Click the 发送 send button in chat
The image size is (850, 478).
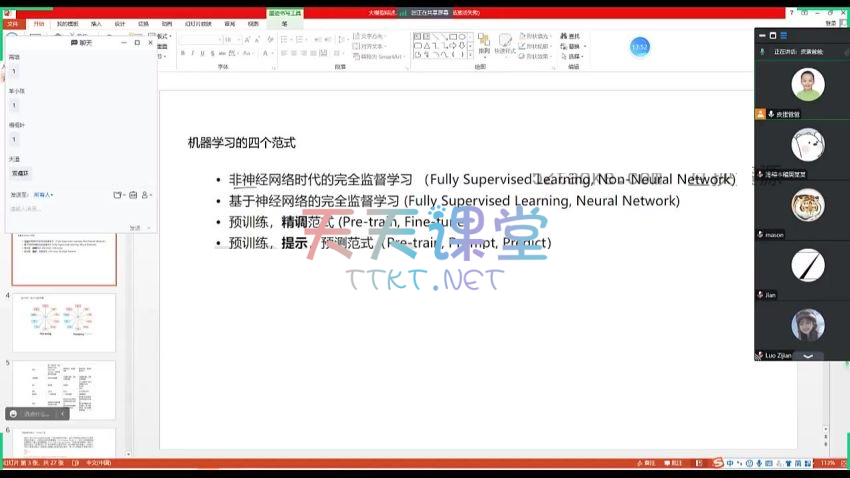[x=135, y=228]
